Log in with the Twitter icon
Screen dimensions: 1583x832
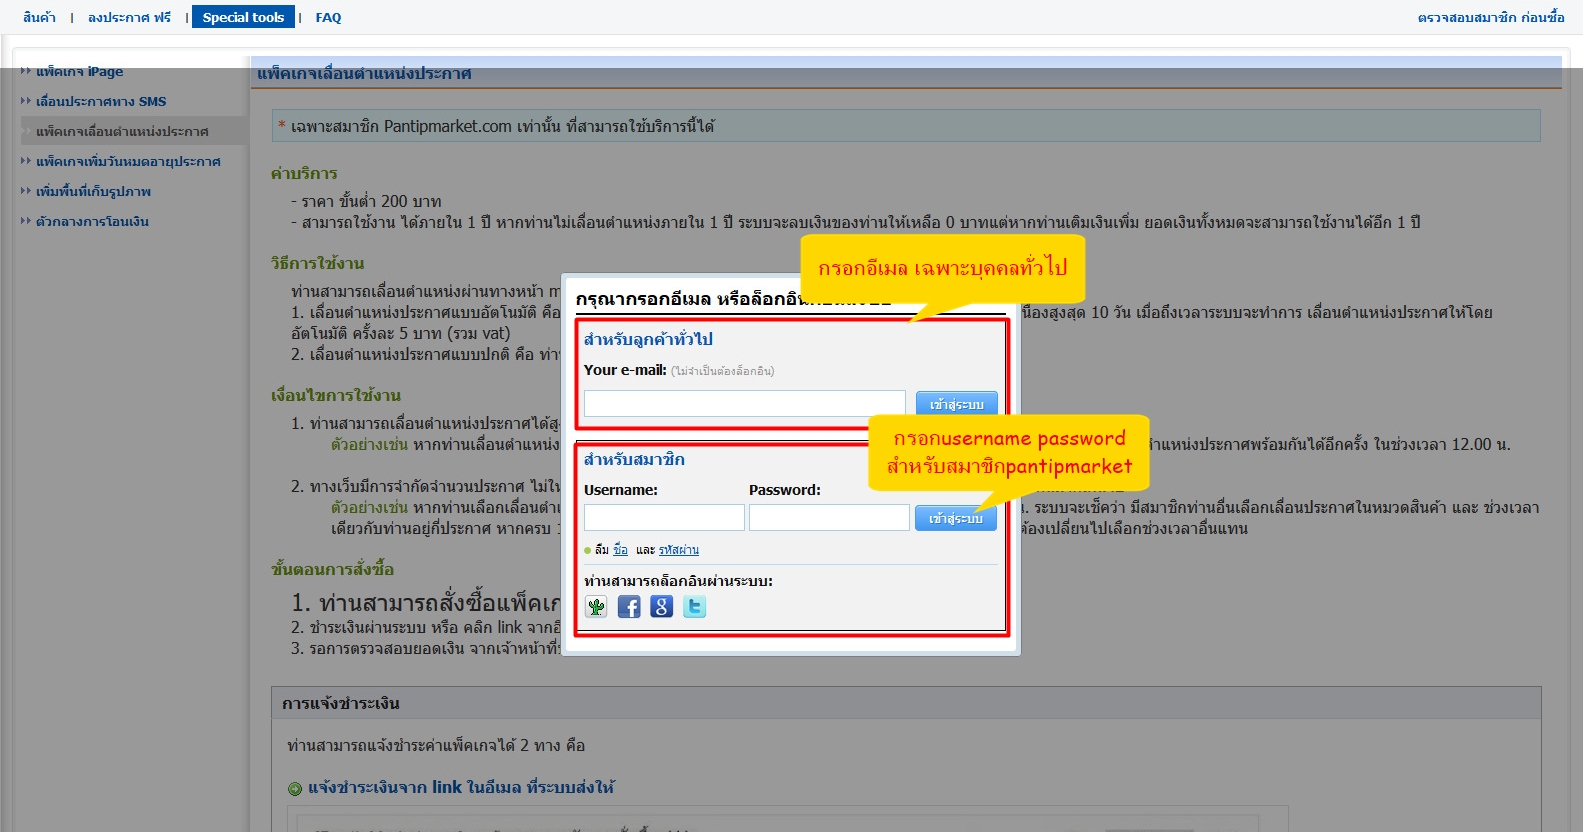[695, 606]
